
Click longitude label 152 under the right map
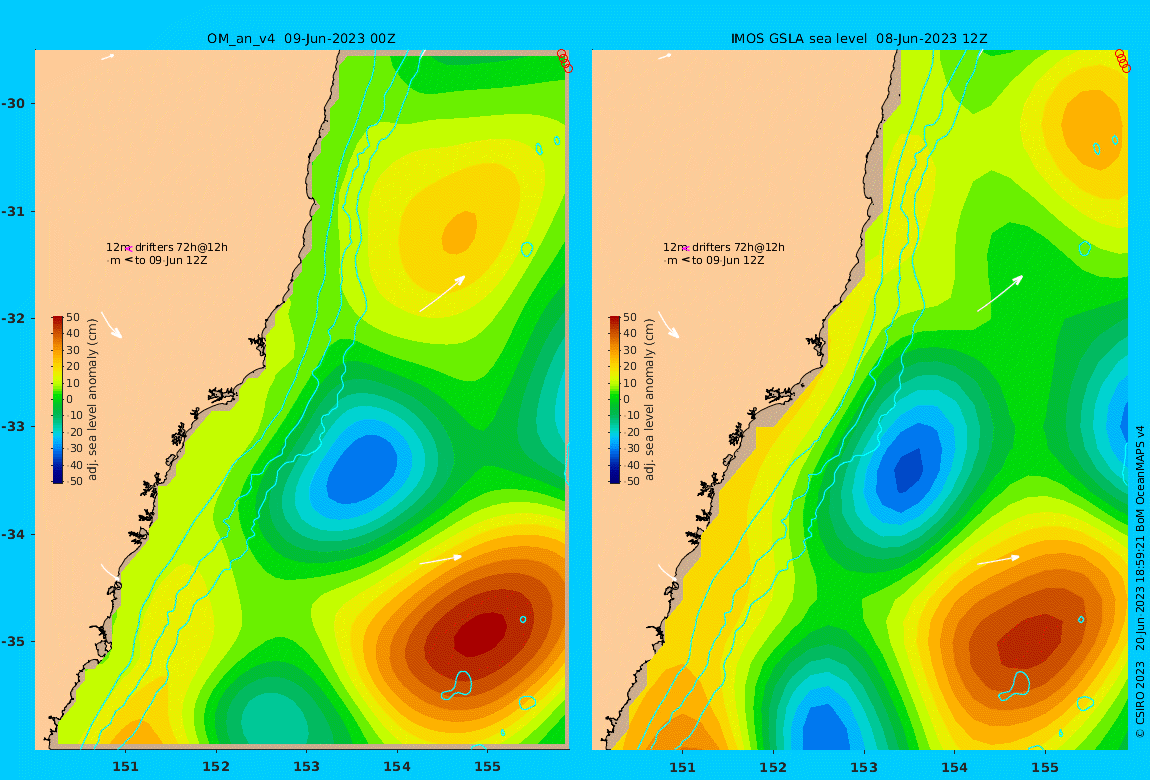(773, 767)
